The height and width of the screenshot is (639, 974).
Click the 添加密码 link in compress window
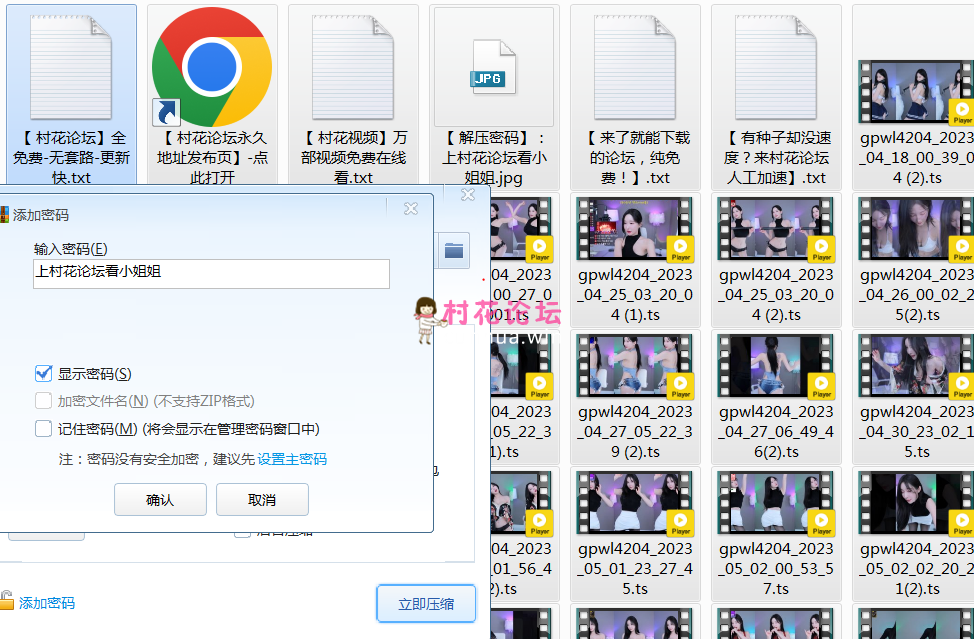[x=47, y=603]
